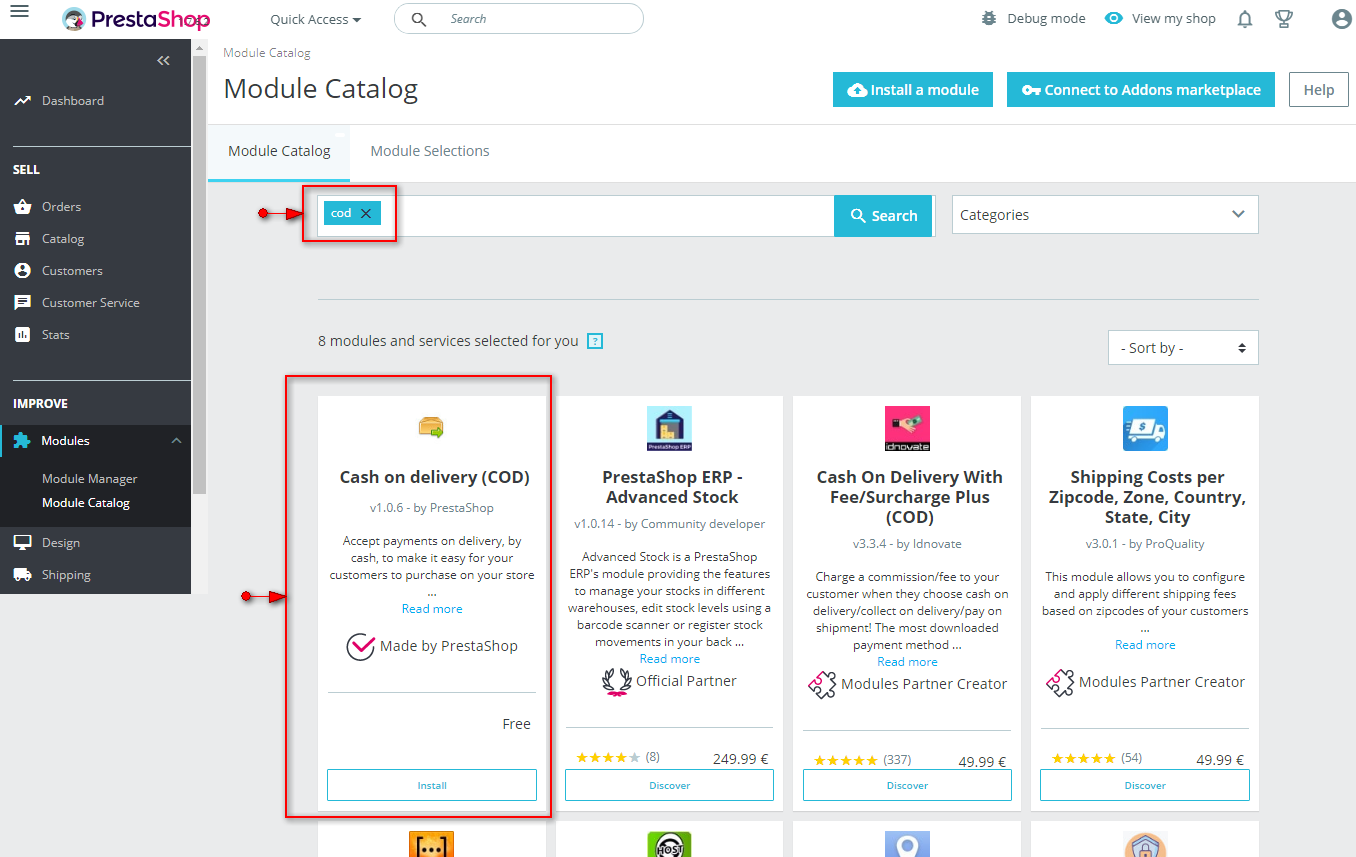Open the Quick Access dropdown

click(x=316, y=19)
